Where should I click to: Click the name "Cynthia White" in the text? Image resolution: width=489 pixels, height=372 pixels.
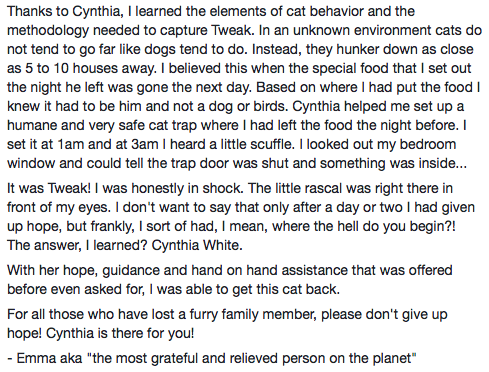(196, 245)
